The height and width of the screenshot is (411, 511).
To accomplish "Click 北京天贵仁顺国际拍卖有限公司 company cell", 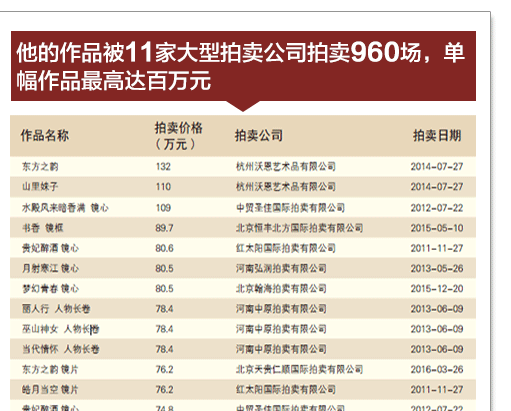I will tap(300, 369).
